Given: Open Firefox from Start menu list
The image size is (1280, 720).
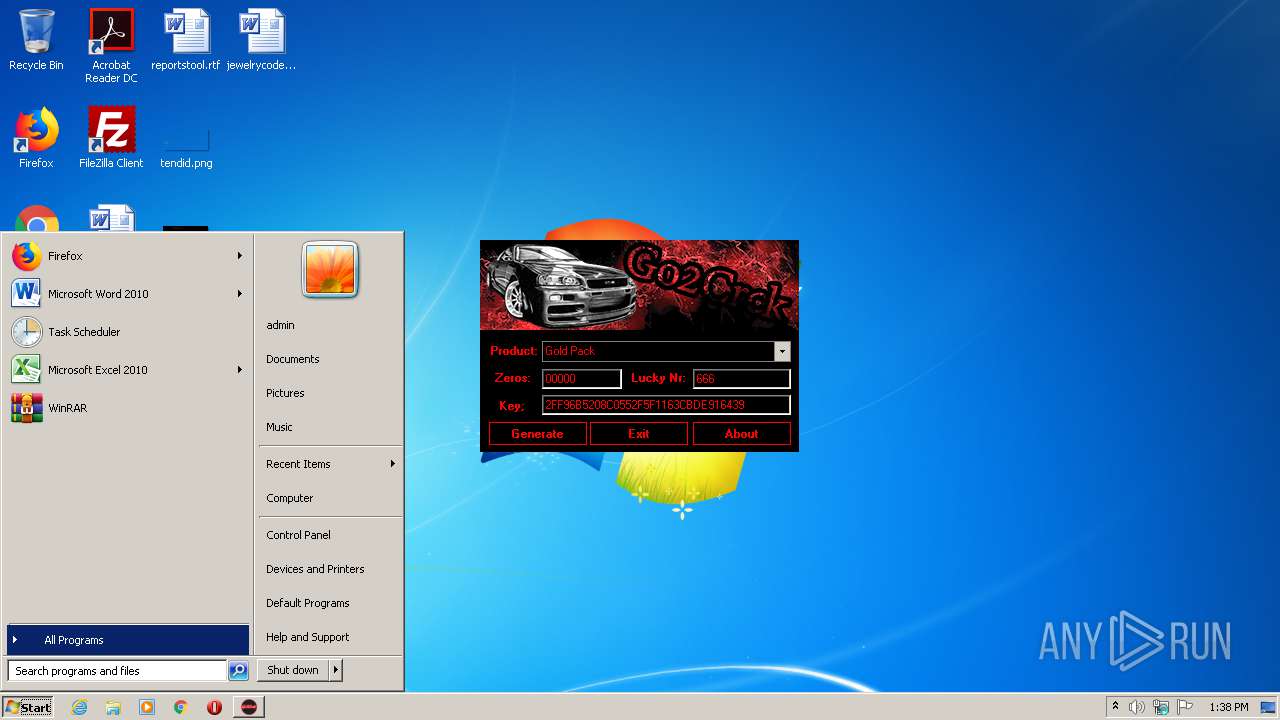Looking at the screenshot, I should (x=127, y=256).
